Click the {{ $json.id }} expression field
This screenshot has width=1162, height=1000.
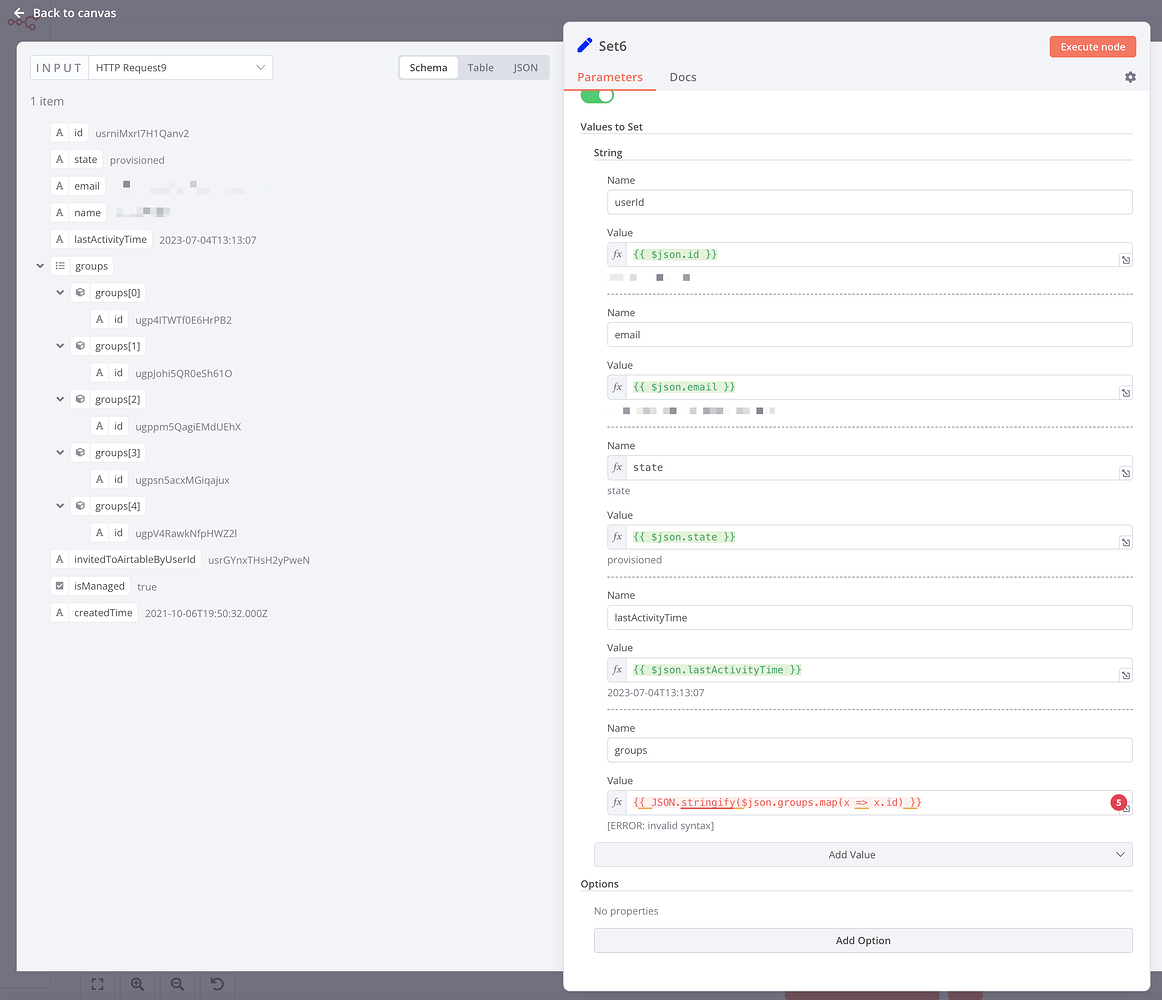click(x=869, y=254)
